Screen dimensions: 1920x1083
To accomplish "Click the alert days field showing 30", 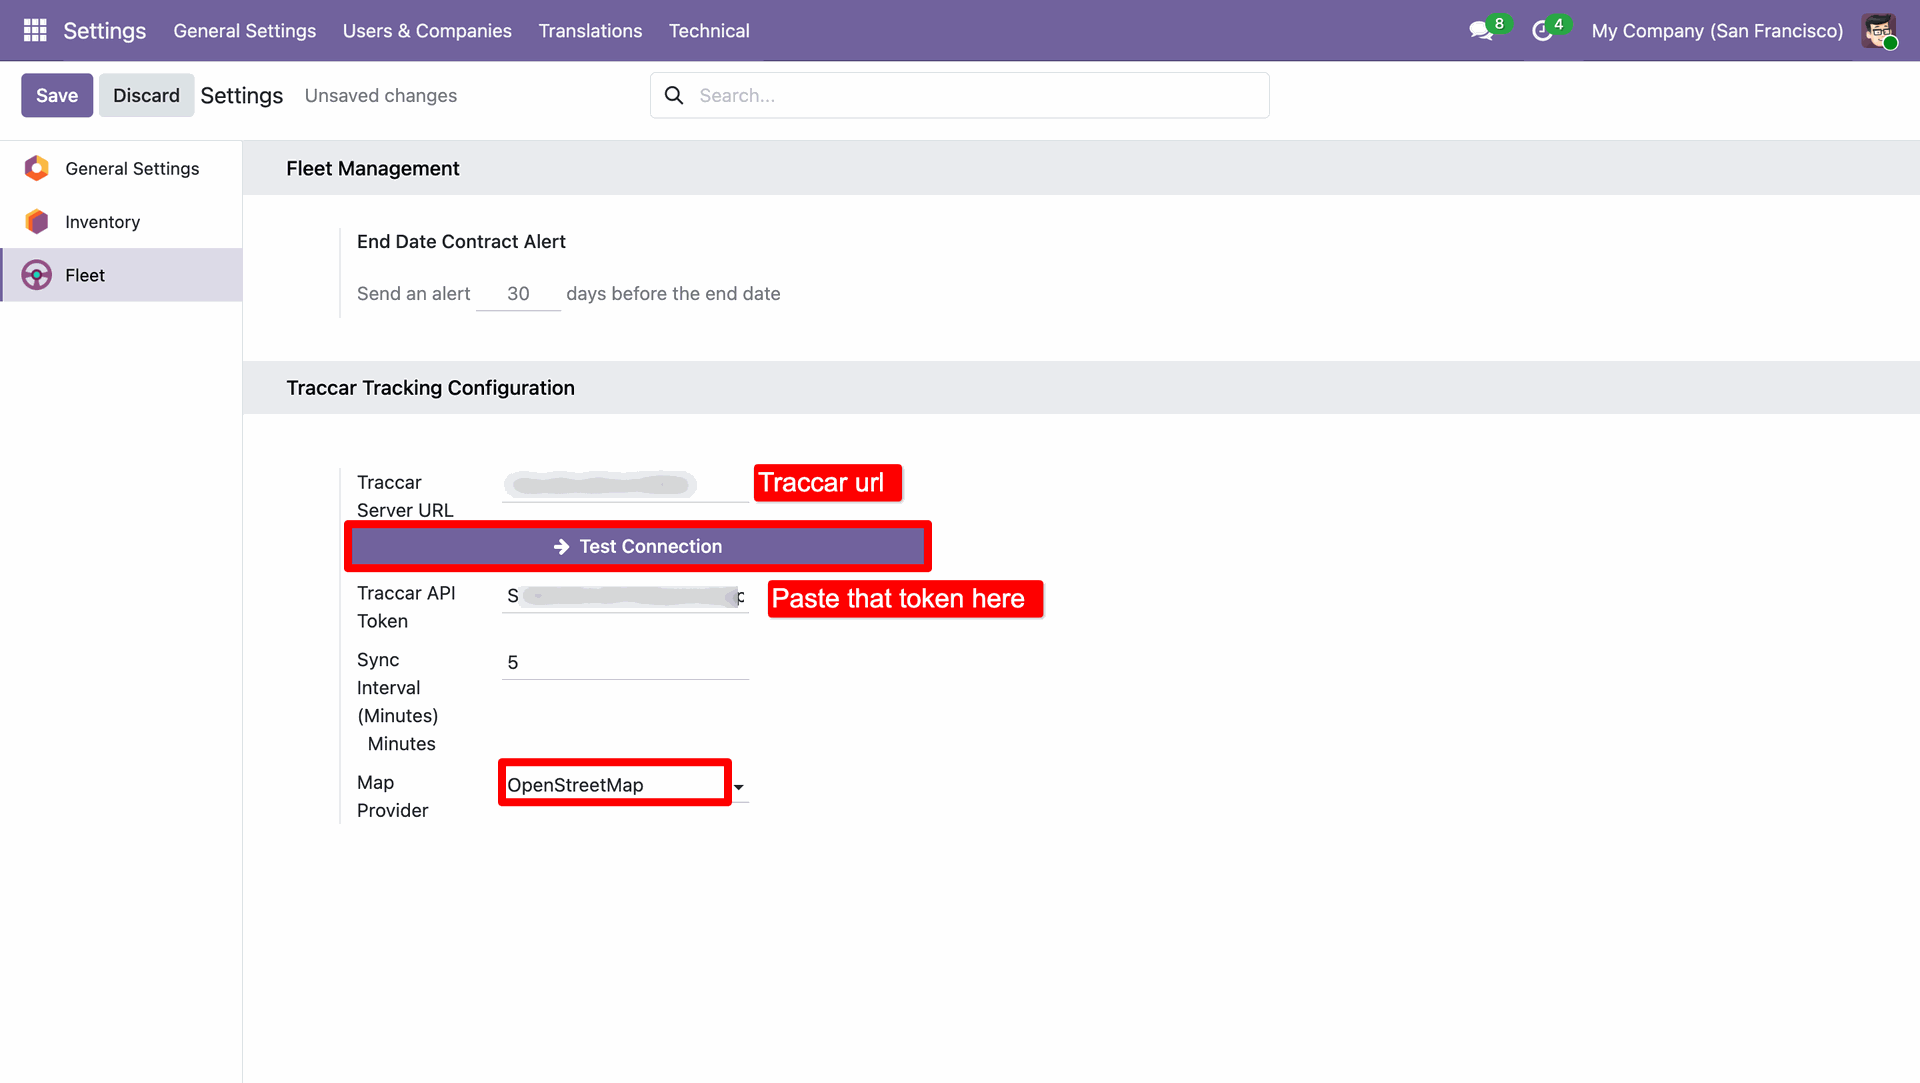I will (x=518, y=294).
